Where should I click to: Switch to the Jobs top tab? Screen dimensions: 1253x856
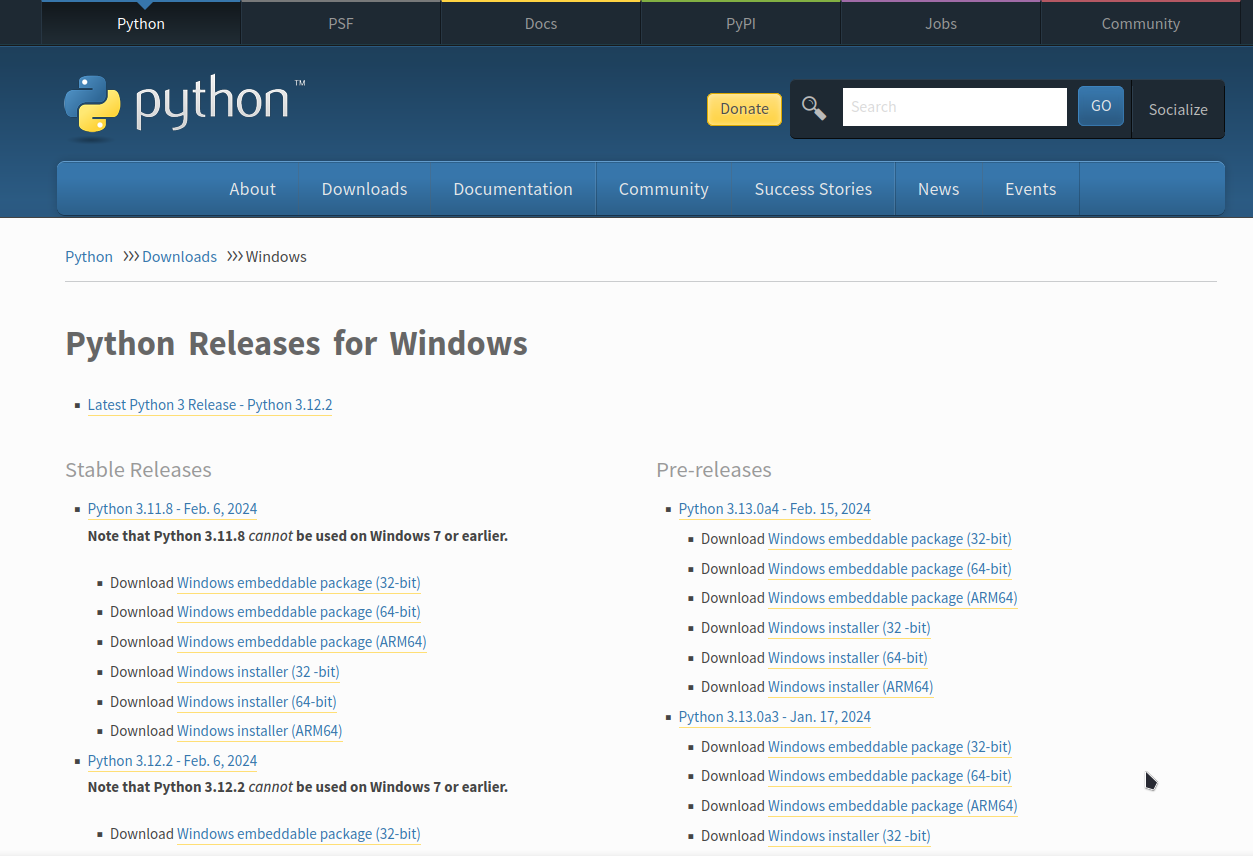click(x=941, y=23)
